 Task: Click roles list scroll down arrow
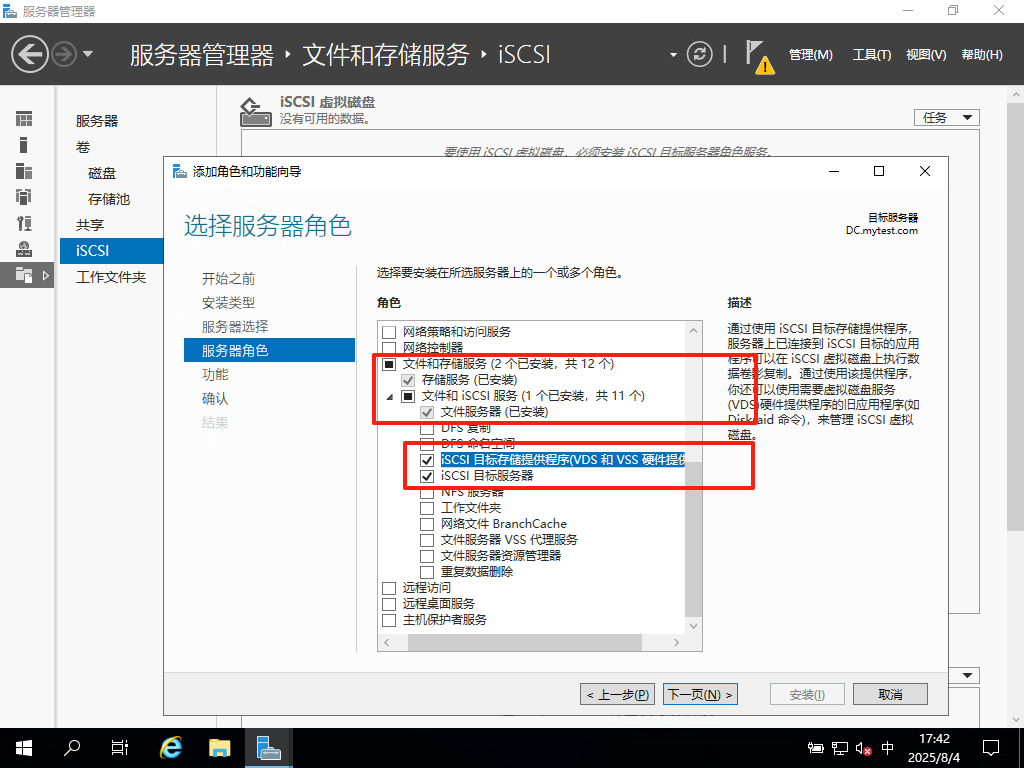(694, 626)
